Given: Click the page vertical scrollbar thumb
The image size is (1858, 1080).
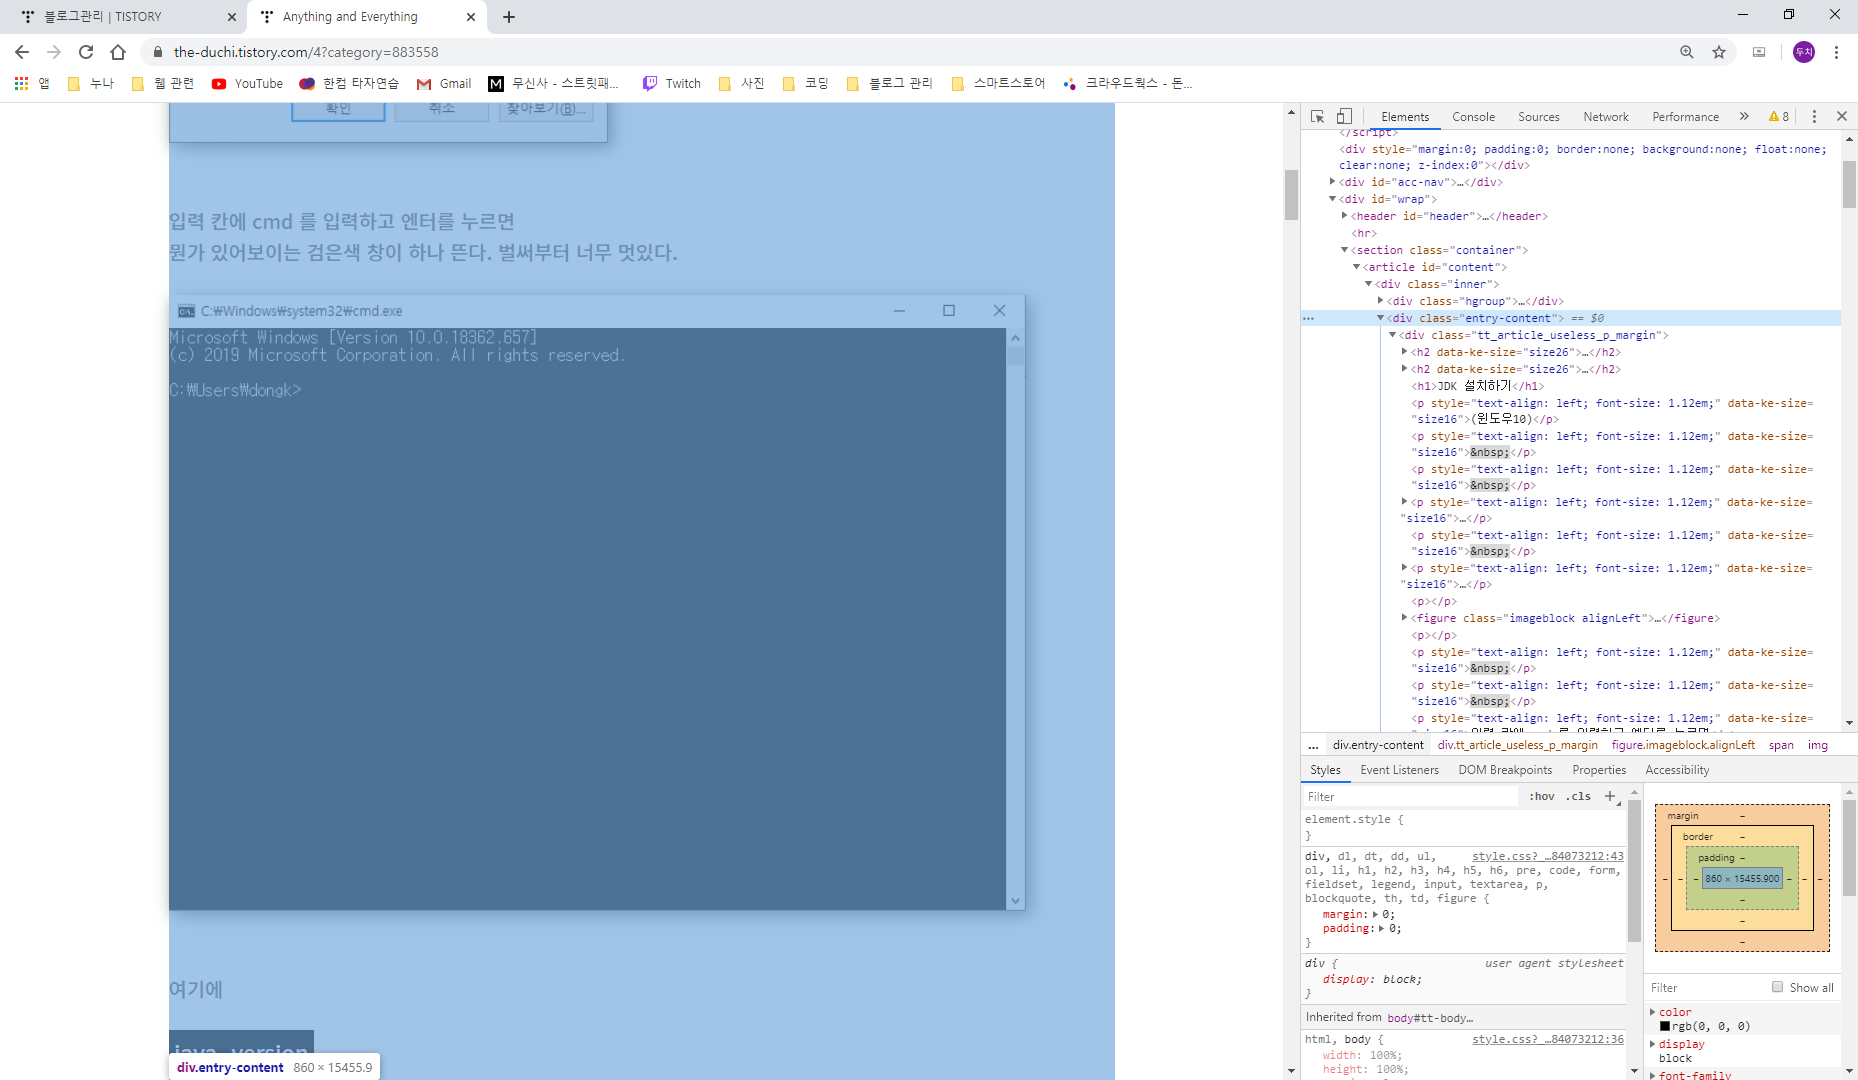Looking at the screenshot, I should (1291, 194).
